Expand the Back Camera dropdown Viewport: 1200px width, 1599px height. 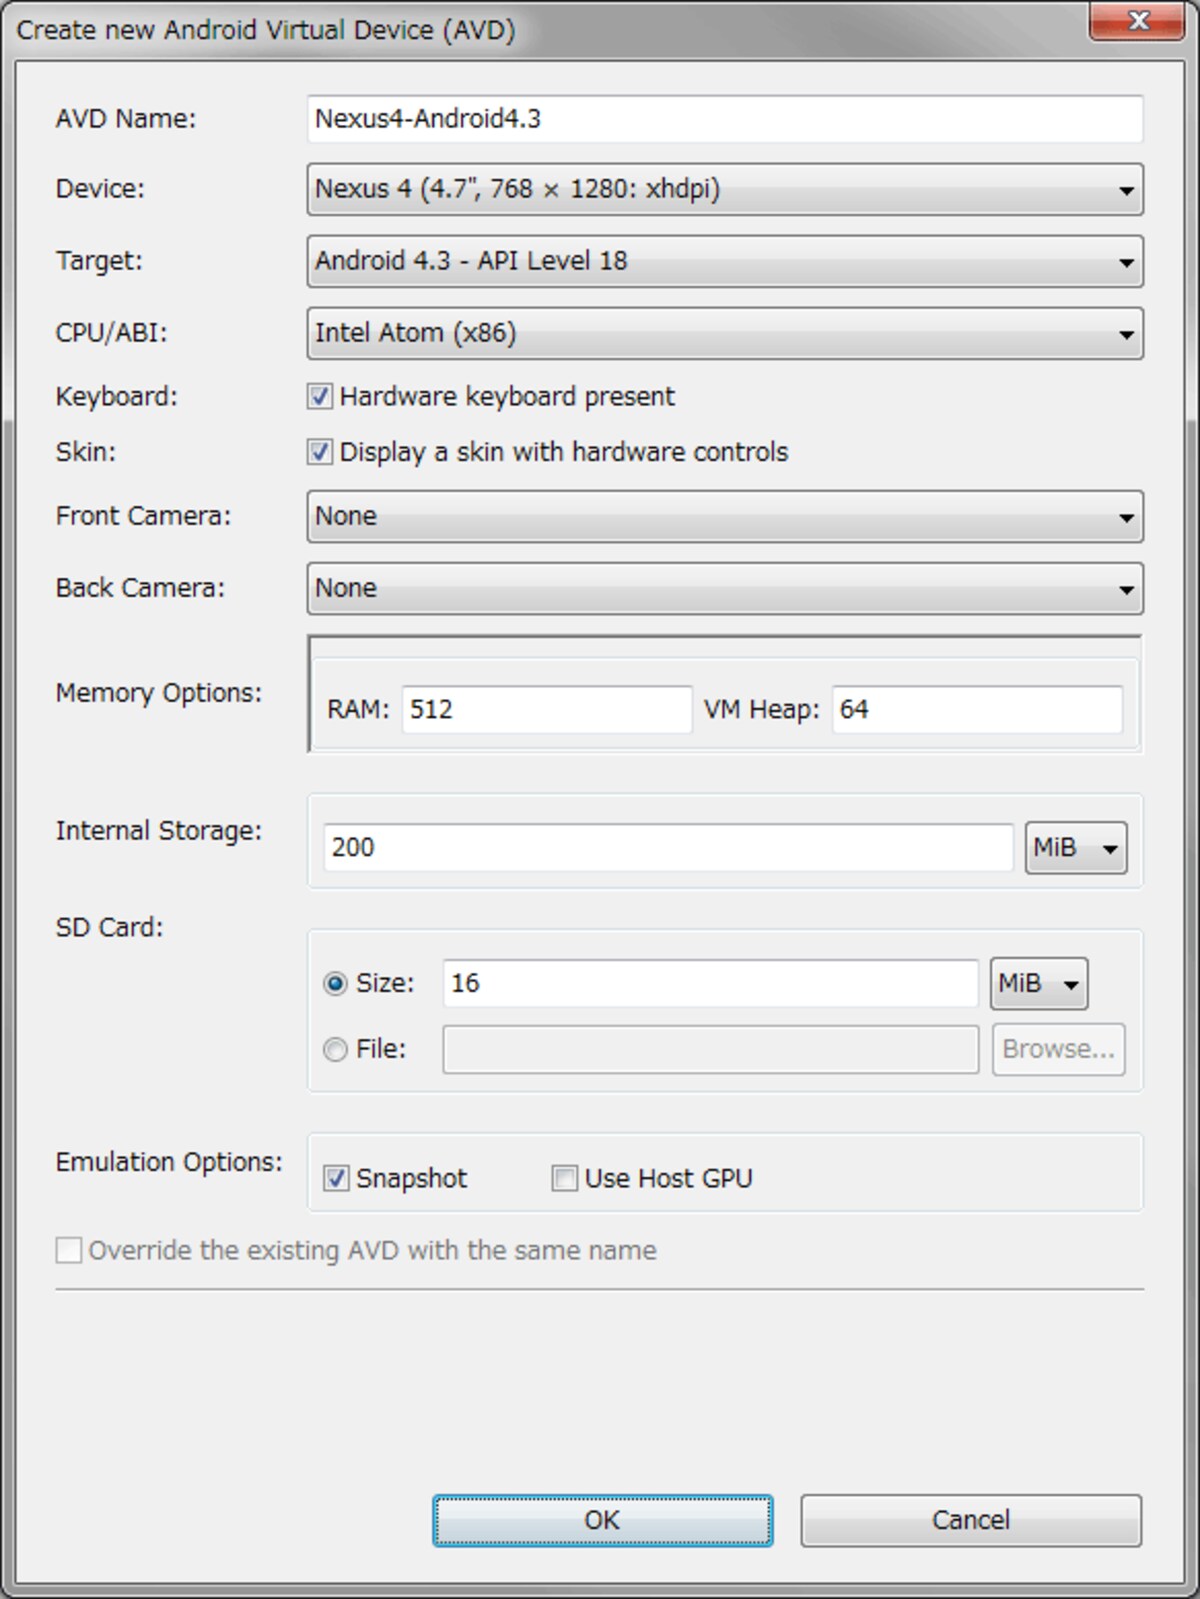click(x=725, y=588)
